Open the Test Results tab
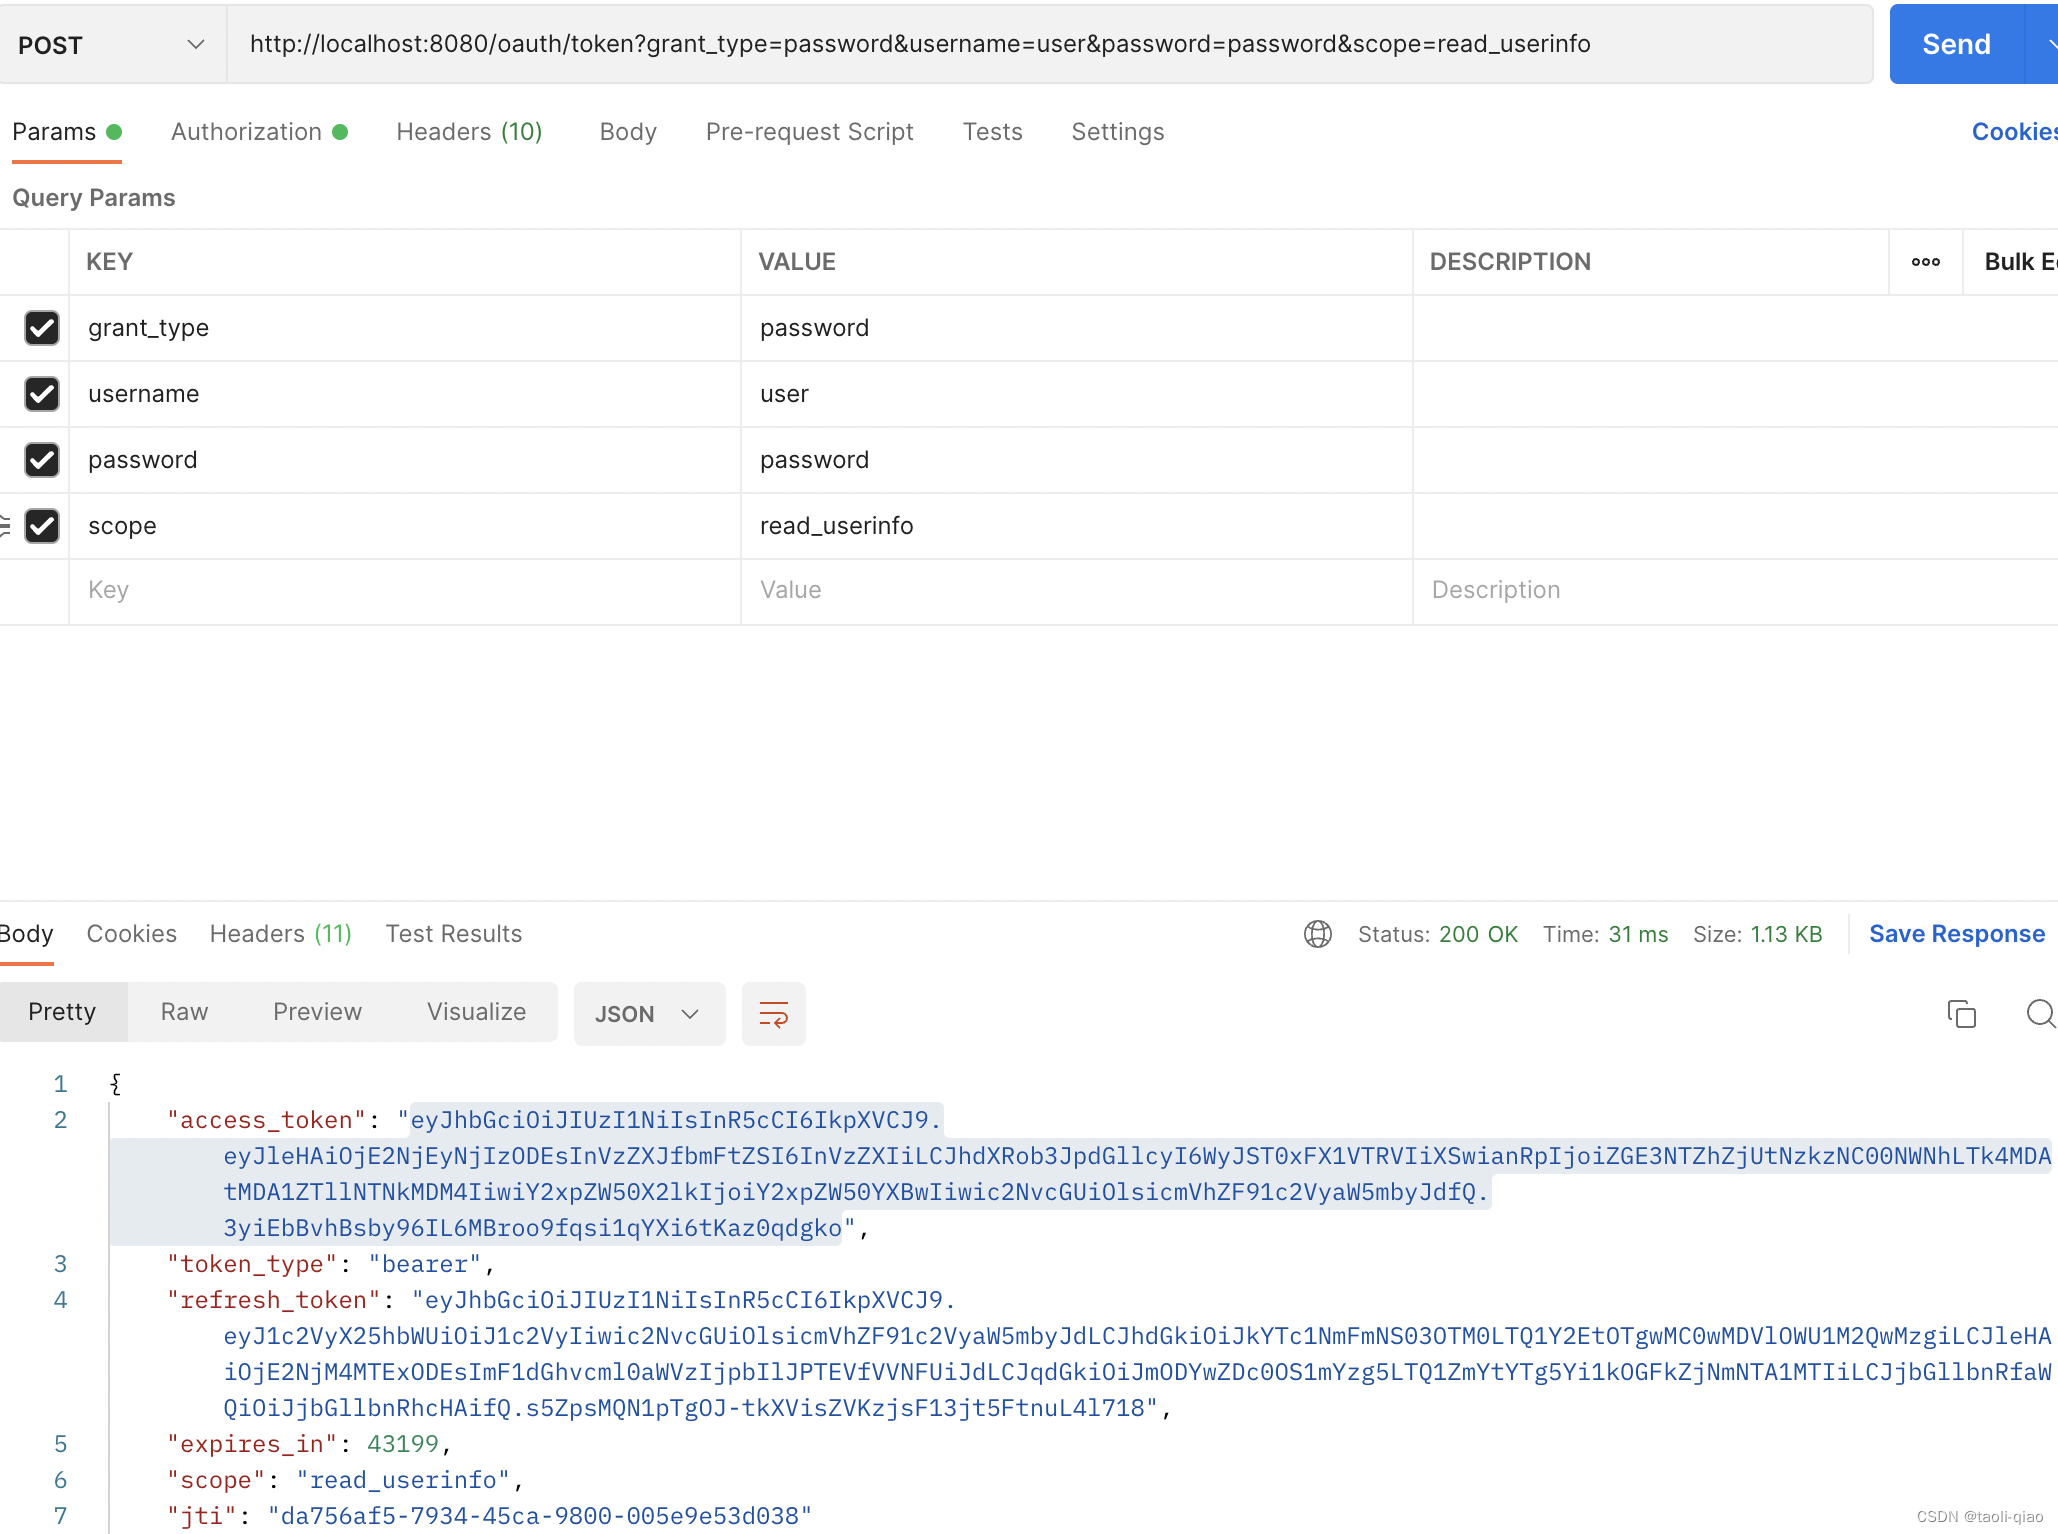 coord(453,934)
